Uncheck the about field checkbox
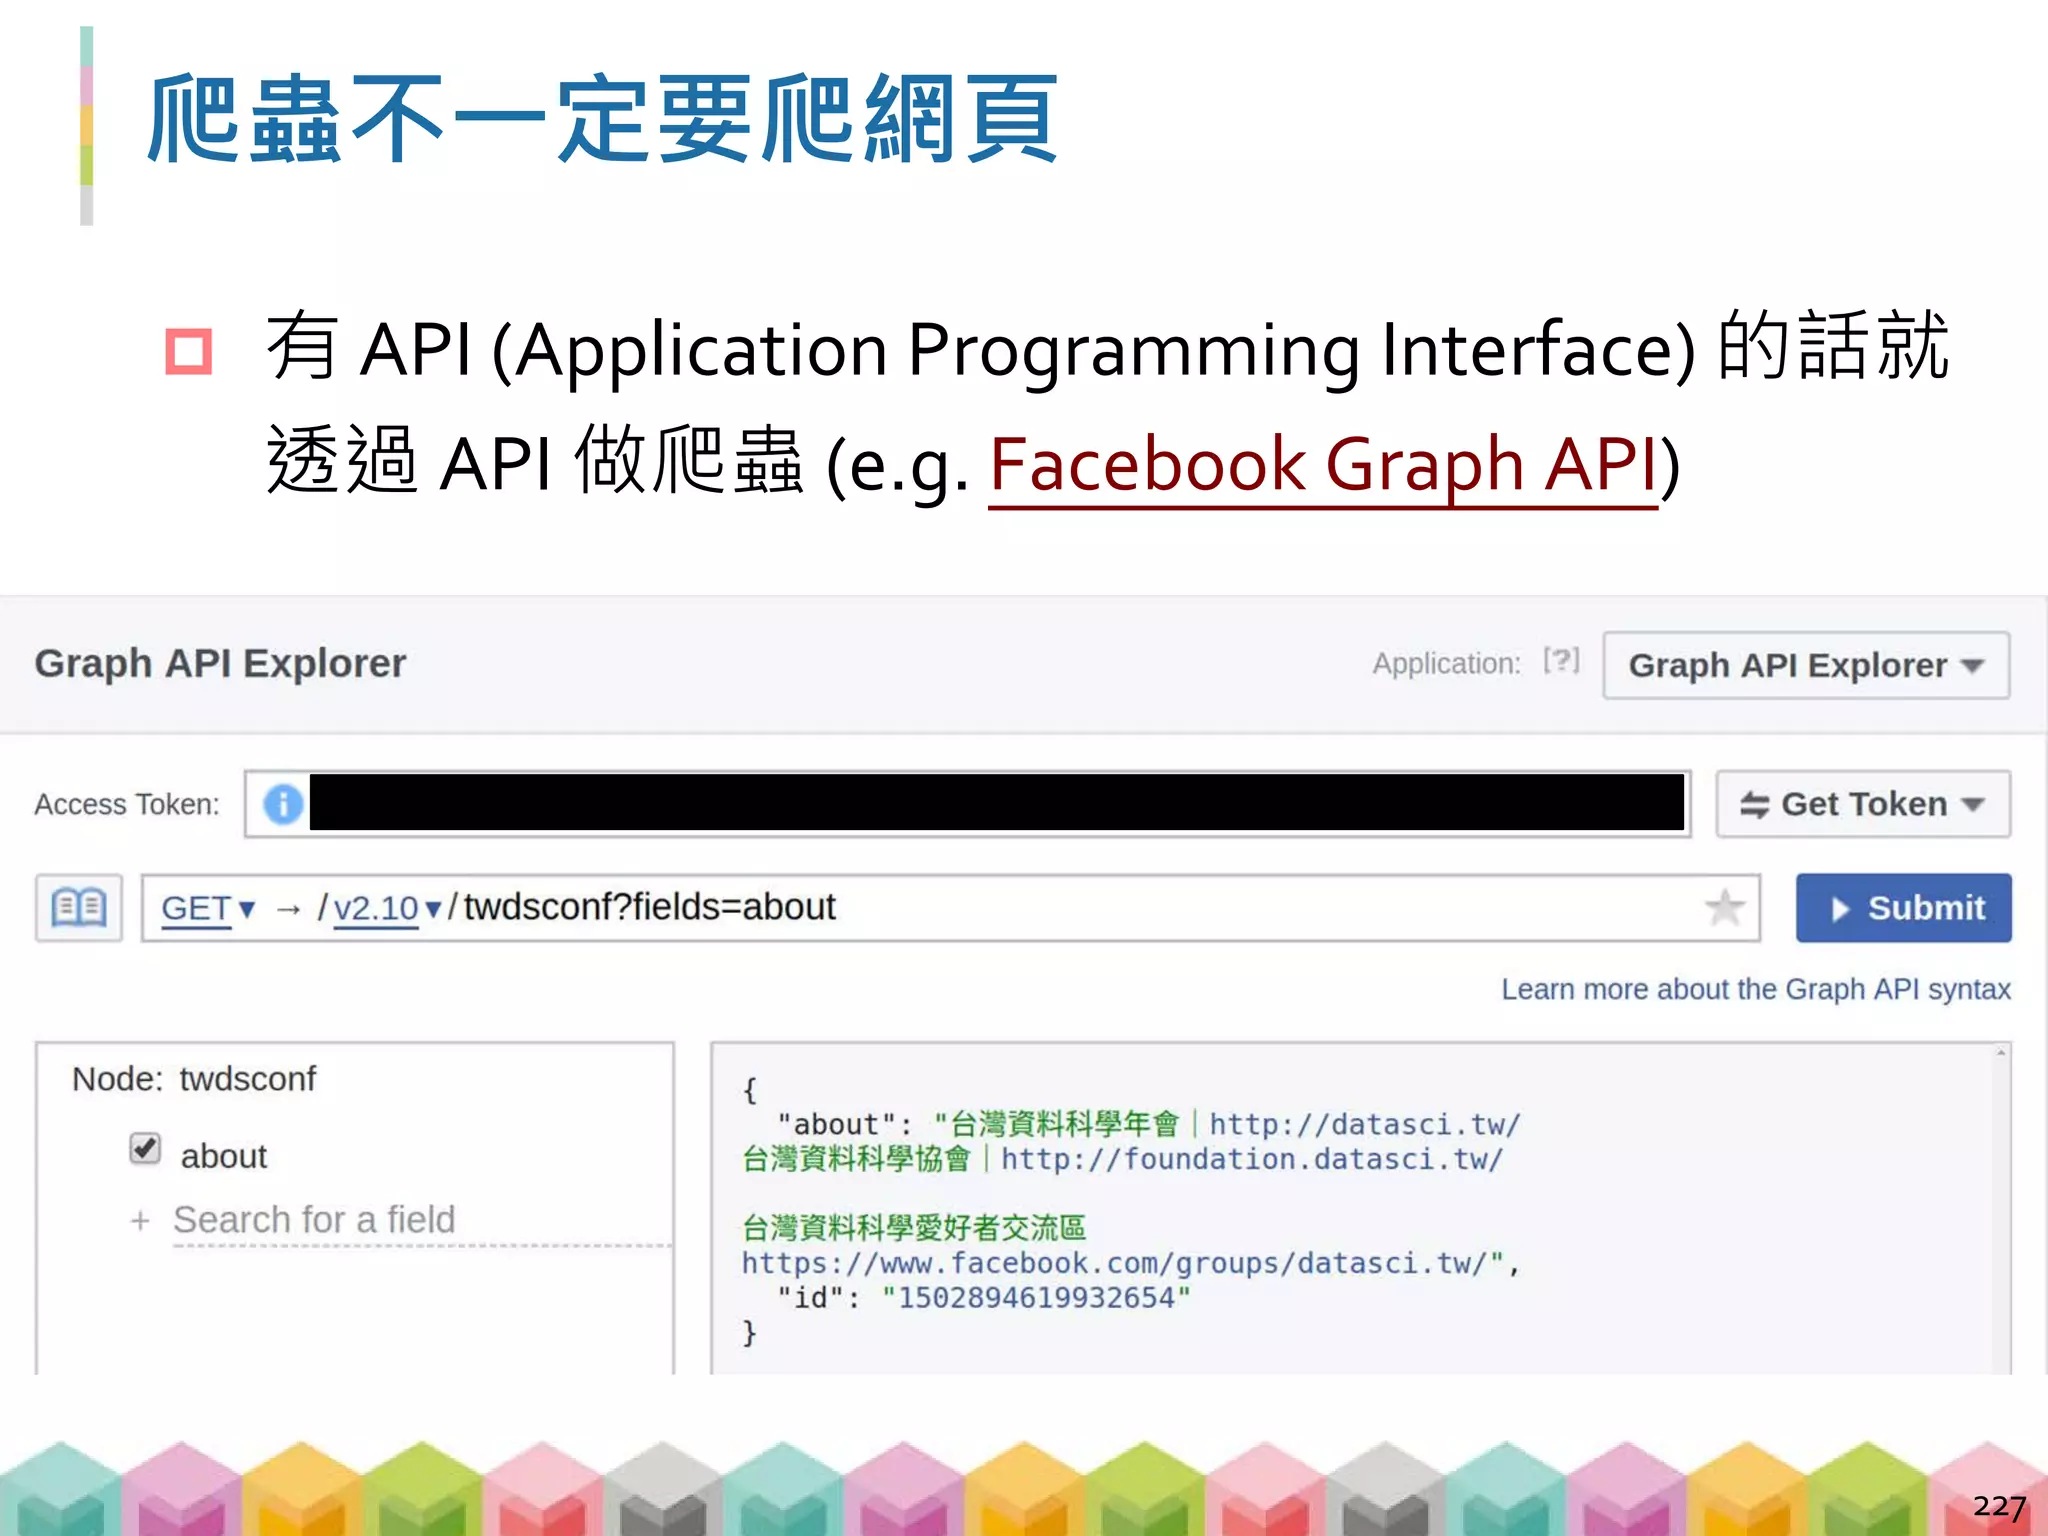2048x1536 pixels. click(145, 1148)
